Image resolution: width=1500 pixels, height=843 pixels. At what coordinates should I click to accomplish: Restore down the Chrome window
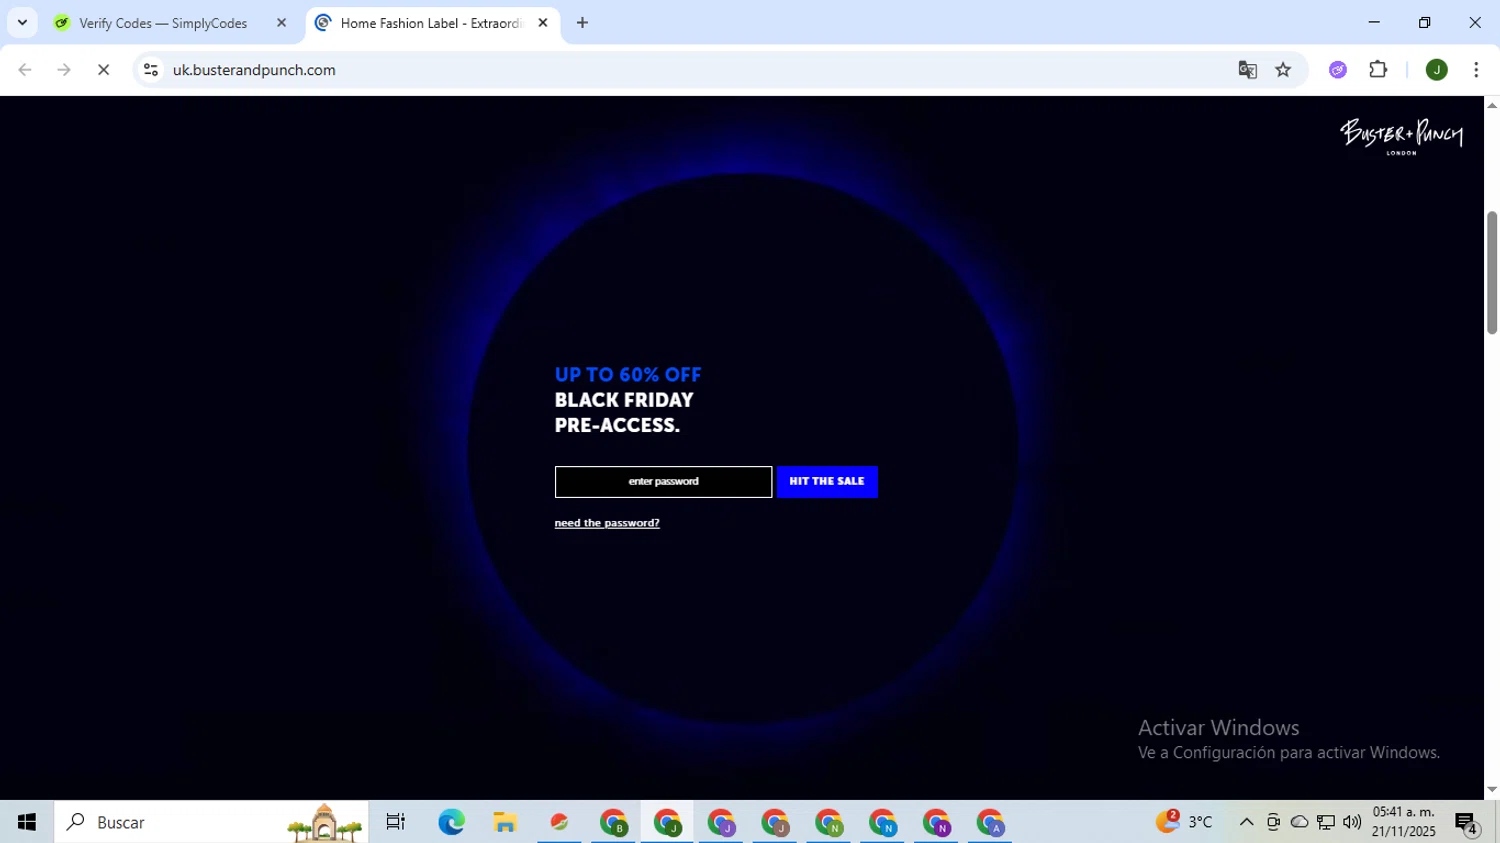pos(1424,22)
